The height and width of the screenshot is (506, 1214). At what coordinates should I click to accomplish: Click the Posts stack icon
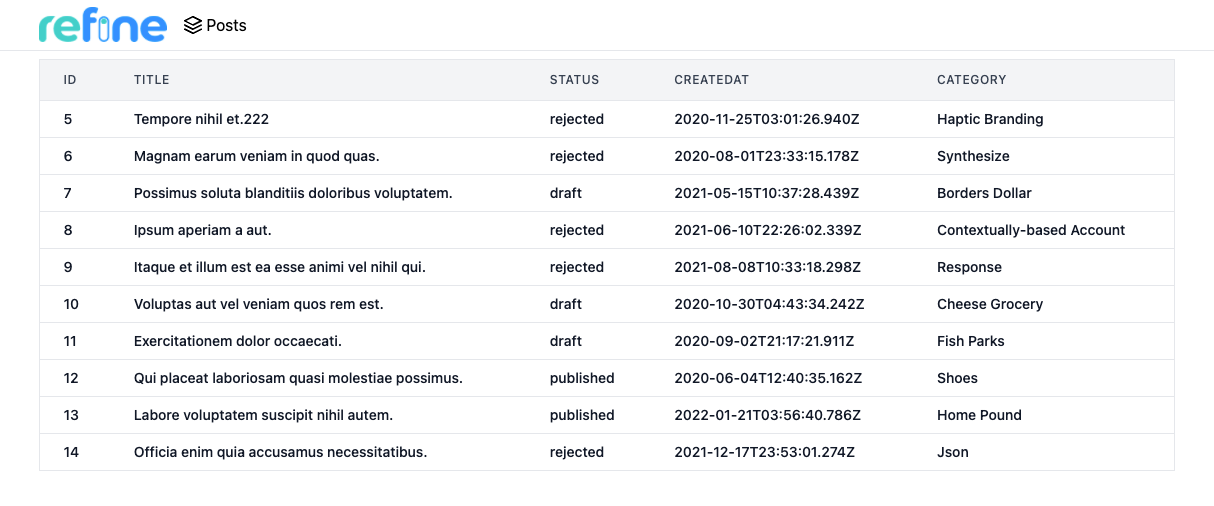[x=193, y=26]
